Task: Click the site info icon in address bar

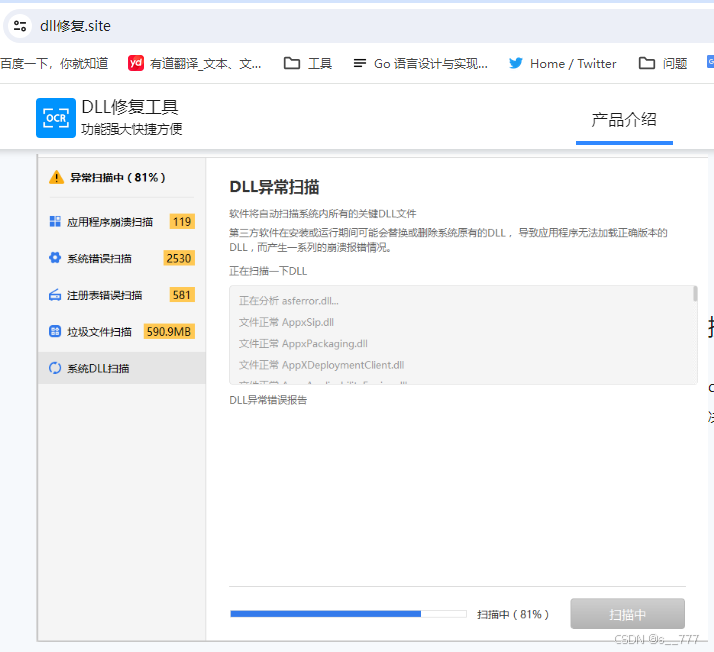Action: point(20,26)
